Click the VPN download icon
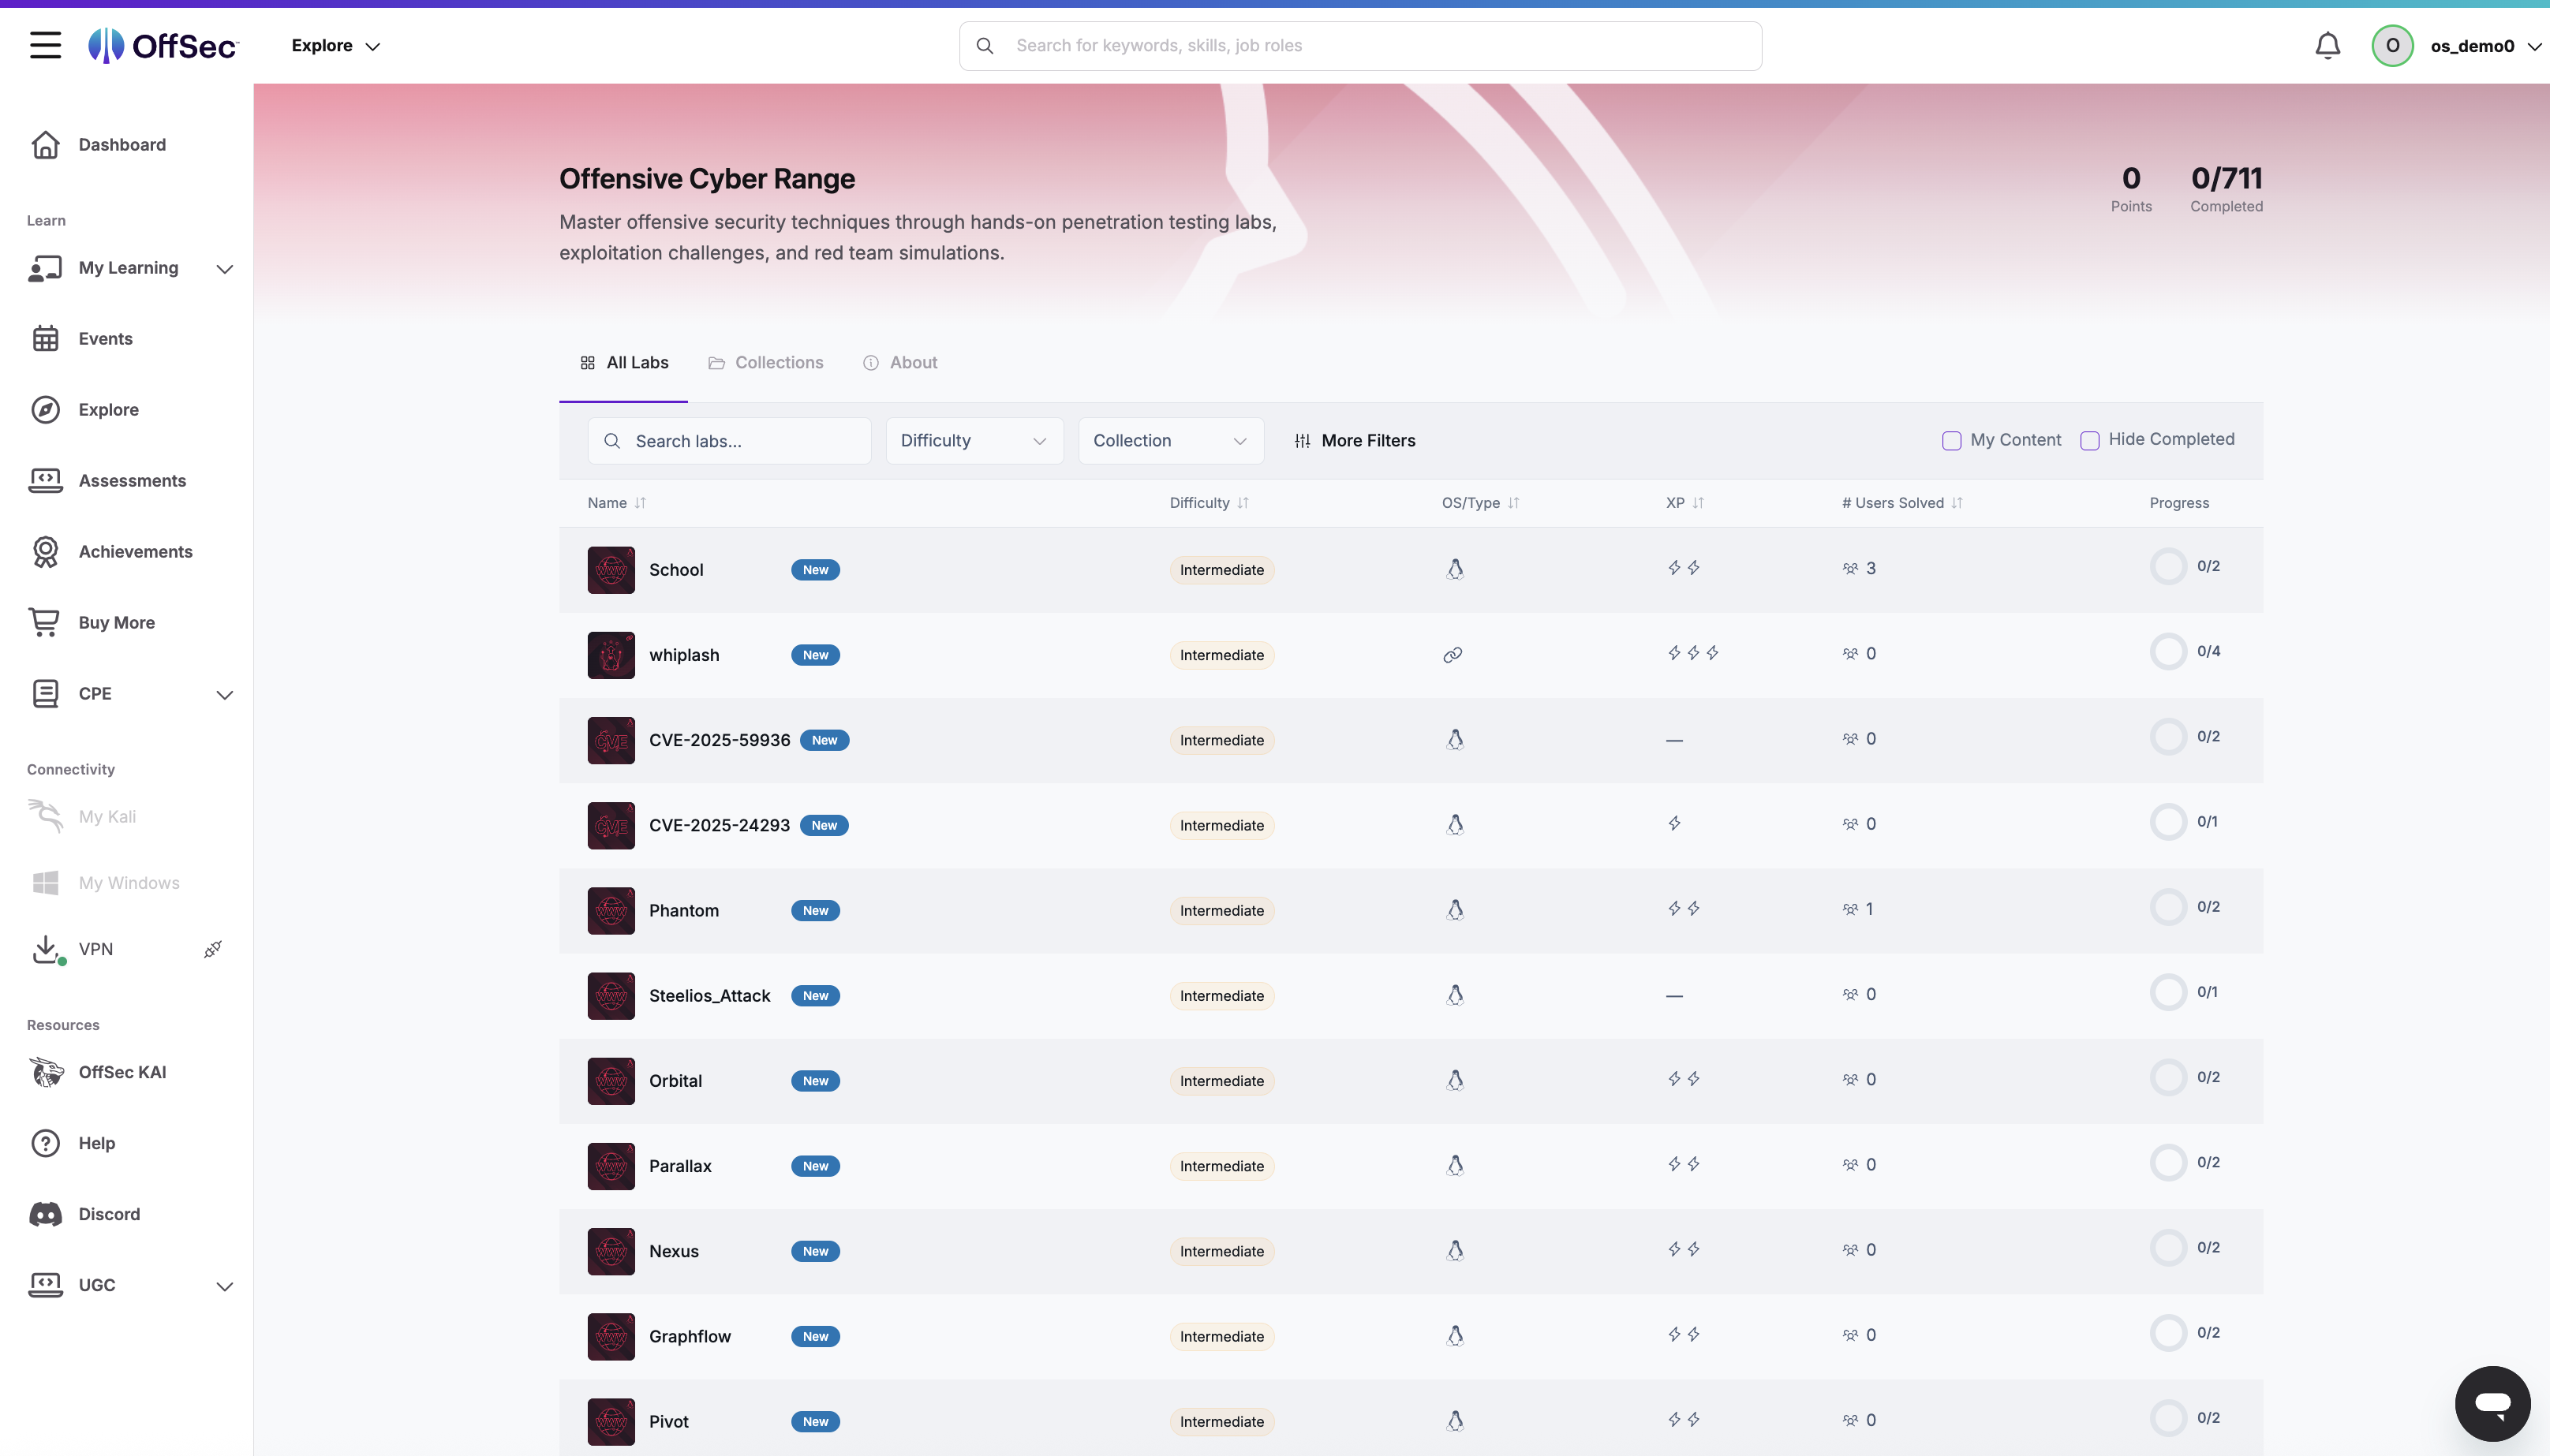The height and width of the screenshot is (1456, 2550). tap(46, 949)
